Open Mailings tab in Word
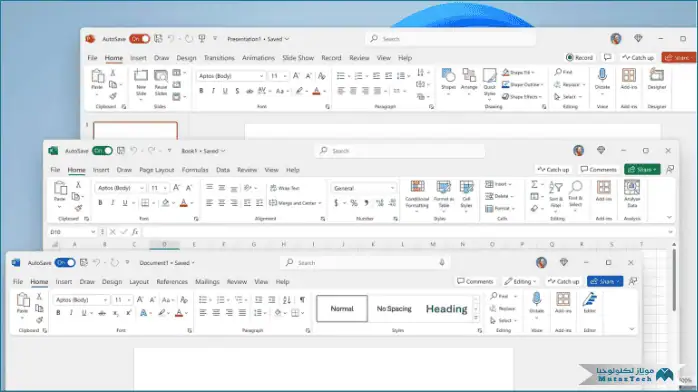This screenshot has width=698, height=392. pos(207,282)
